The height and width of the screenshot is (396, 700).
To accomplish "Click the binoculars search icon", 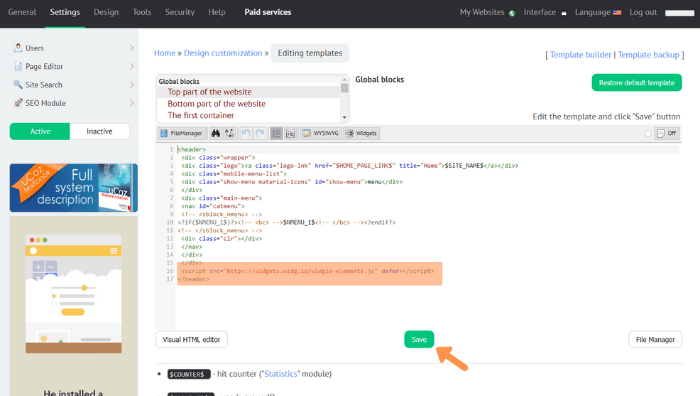I will (x=216, y=133).
